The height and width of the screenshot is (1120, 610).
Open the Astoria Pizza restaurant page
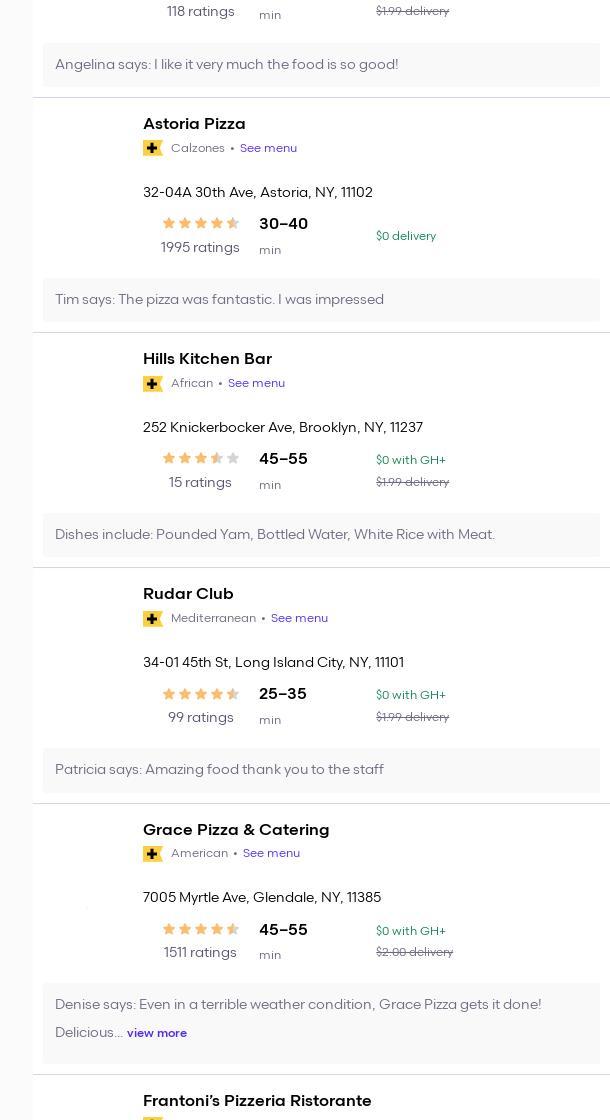pos(194,124)
